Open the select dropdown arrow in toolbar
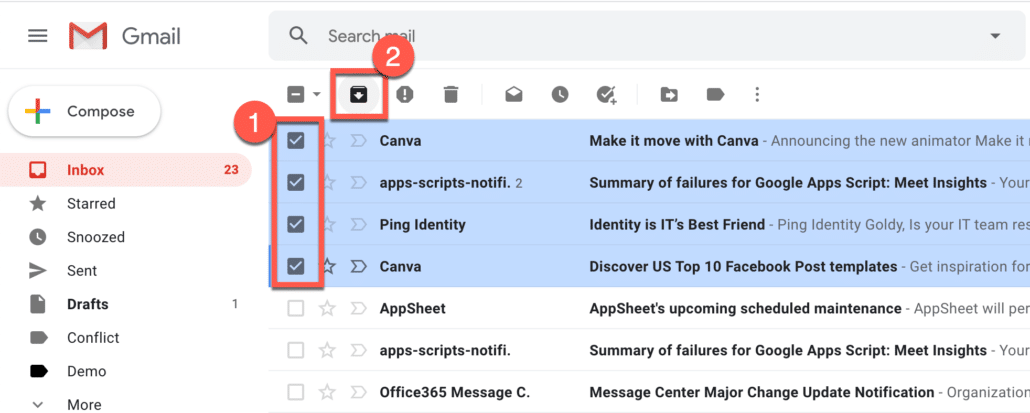 click(317, 95)
